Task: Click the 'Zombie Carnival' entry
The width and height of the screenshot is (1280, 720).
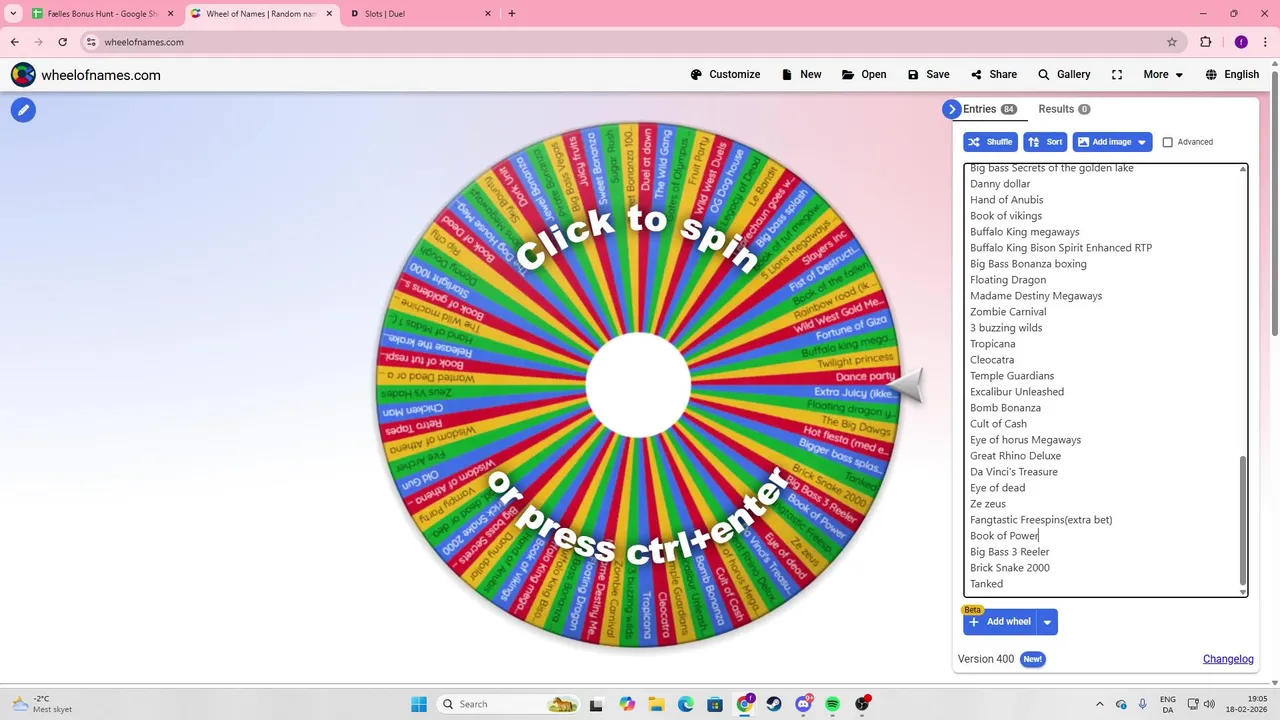Action: coord(1008,312)
